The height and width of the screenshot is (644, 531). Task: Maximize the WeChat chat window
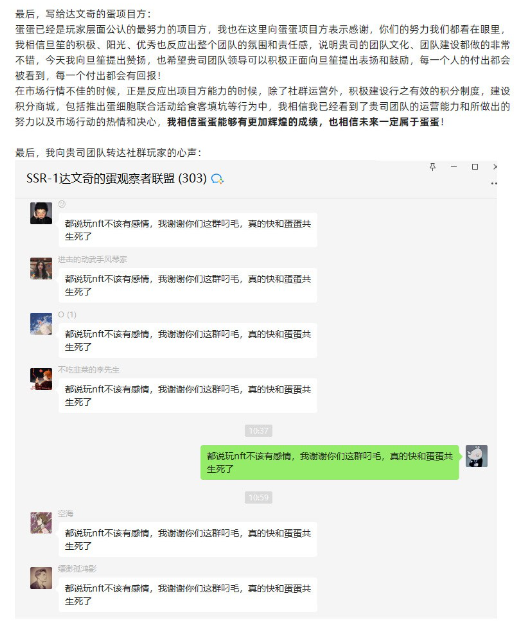point(475,167)
